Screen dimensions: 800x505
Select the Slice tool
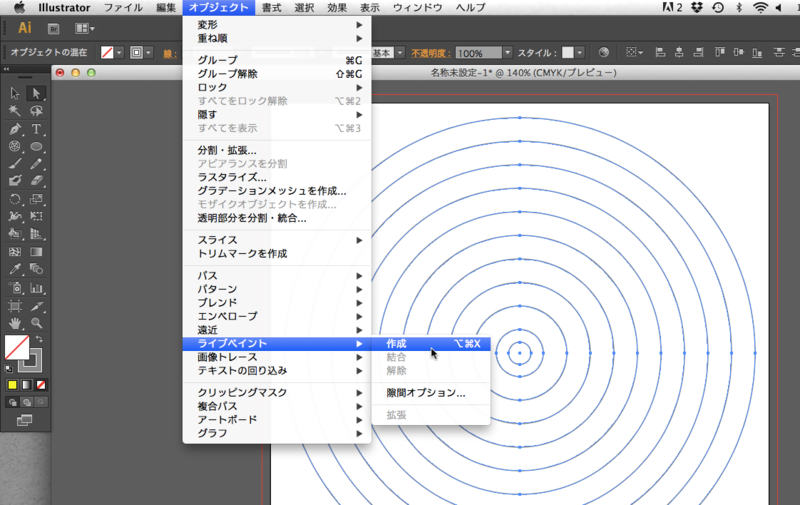point(36,306)
